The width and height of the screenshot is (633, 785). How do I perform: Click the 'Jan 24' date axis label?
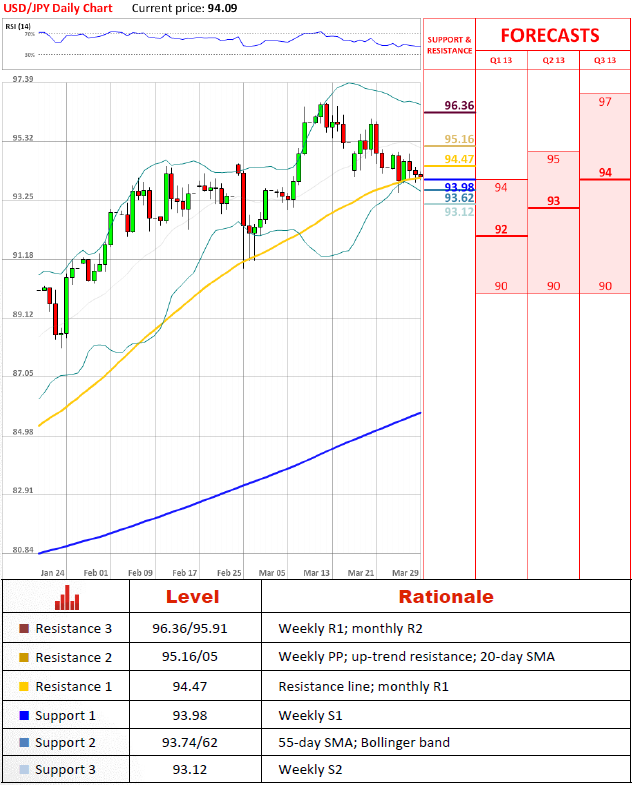[x=53, y=573]
